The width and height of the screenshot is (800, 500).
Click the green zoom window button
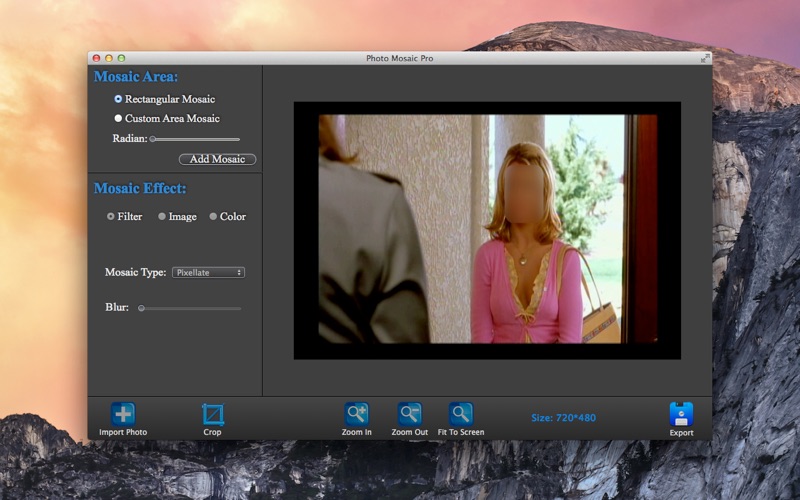click(x=121, y=58)
